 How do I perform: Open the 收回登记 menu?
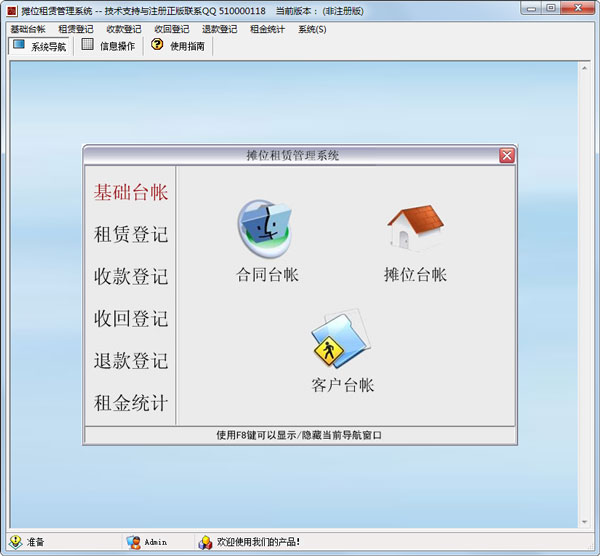[x=172, y=29]
